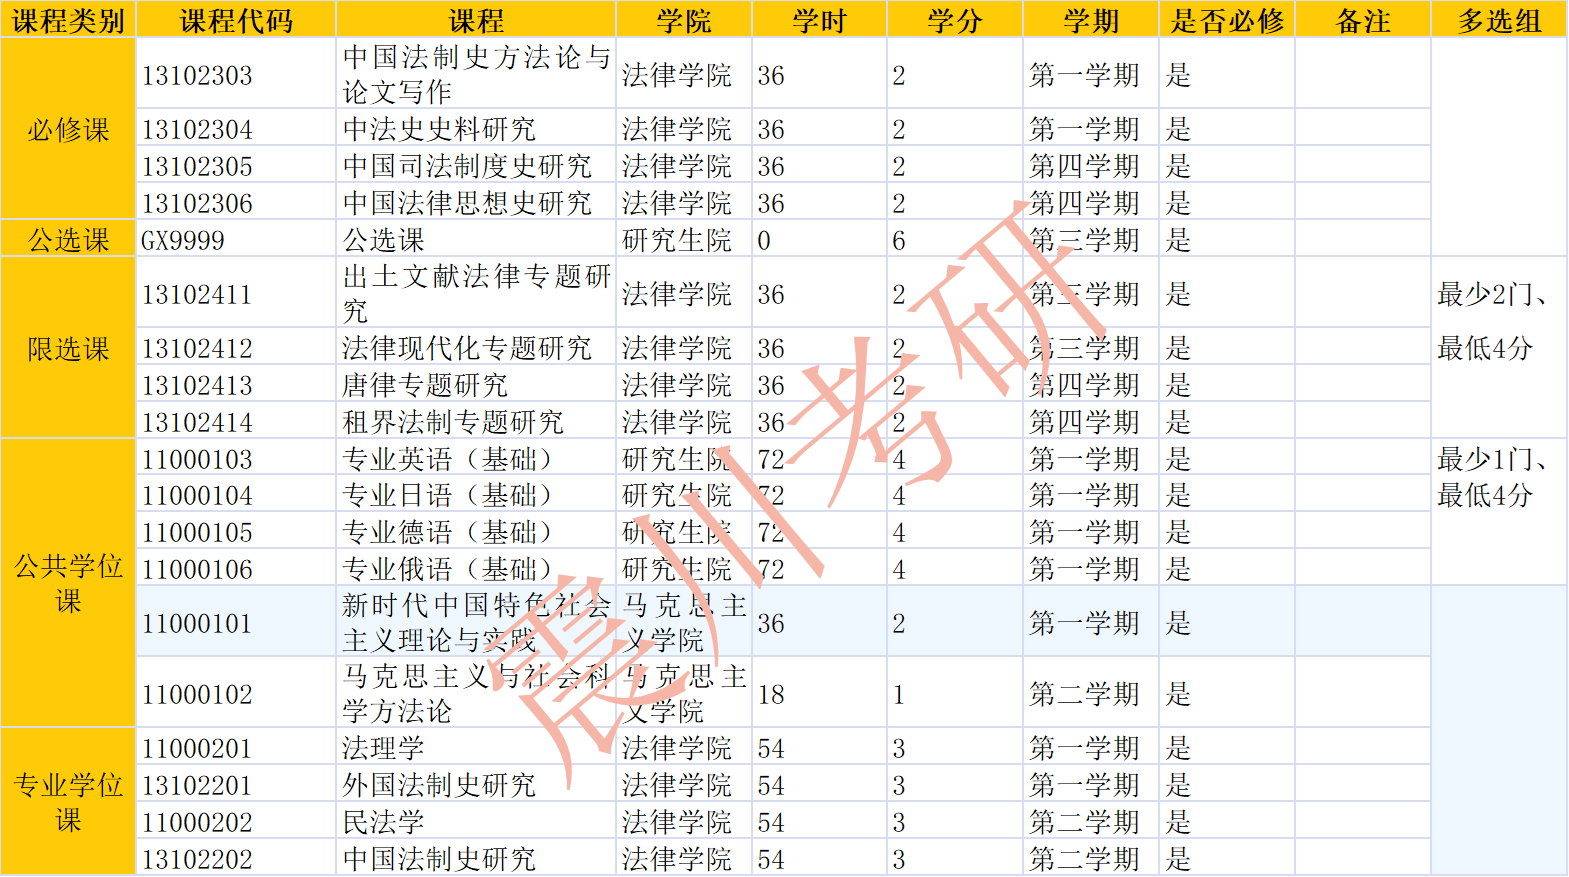Select course 马克思主义与社会科学方法论
Image resolution: width=1569 pixels, height=877 pixels.
coord(476,693)
